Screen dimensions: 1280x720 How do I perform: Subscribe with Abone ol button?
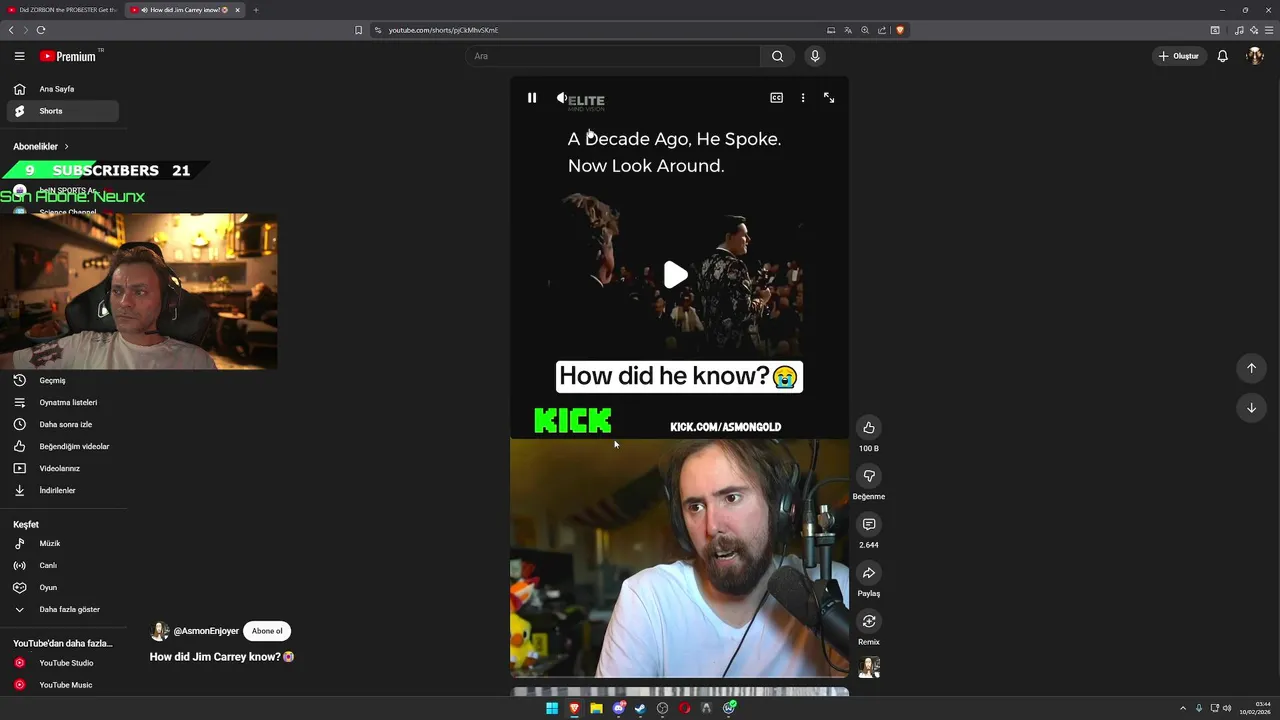coord(267,631)
